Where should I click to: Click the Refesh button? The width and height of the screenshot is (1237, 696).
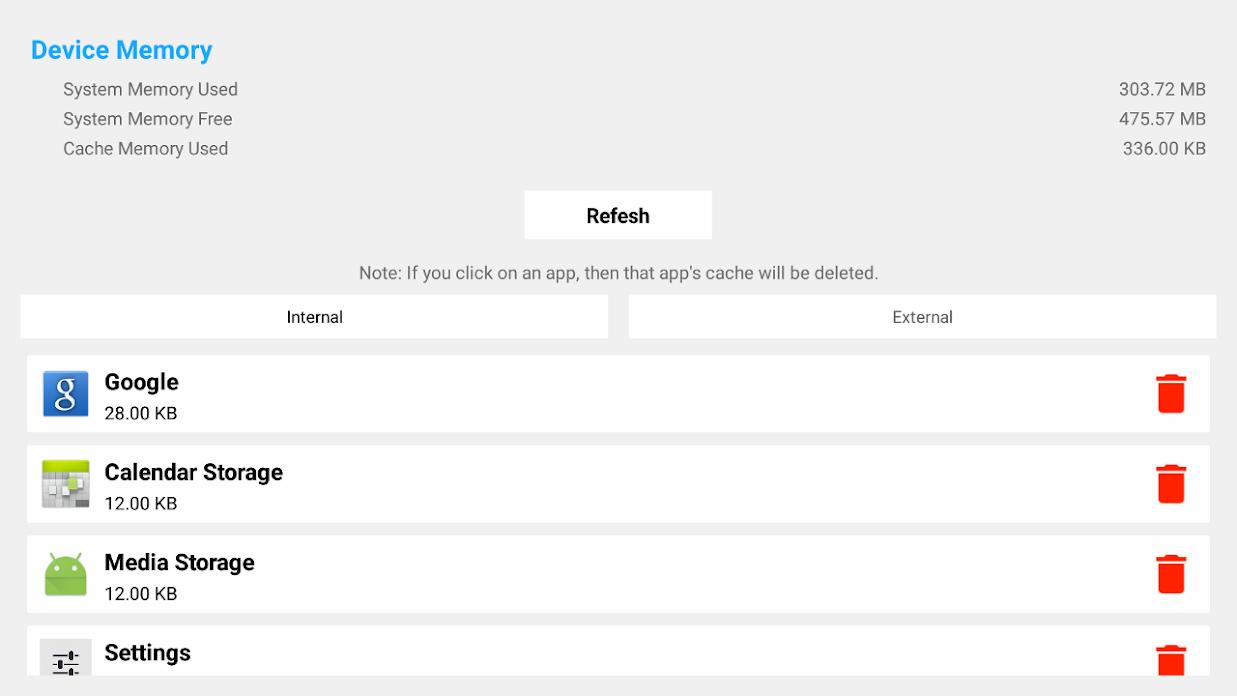click(x=618, y=215)
